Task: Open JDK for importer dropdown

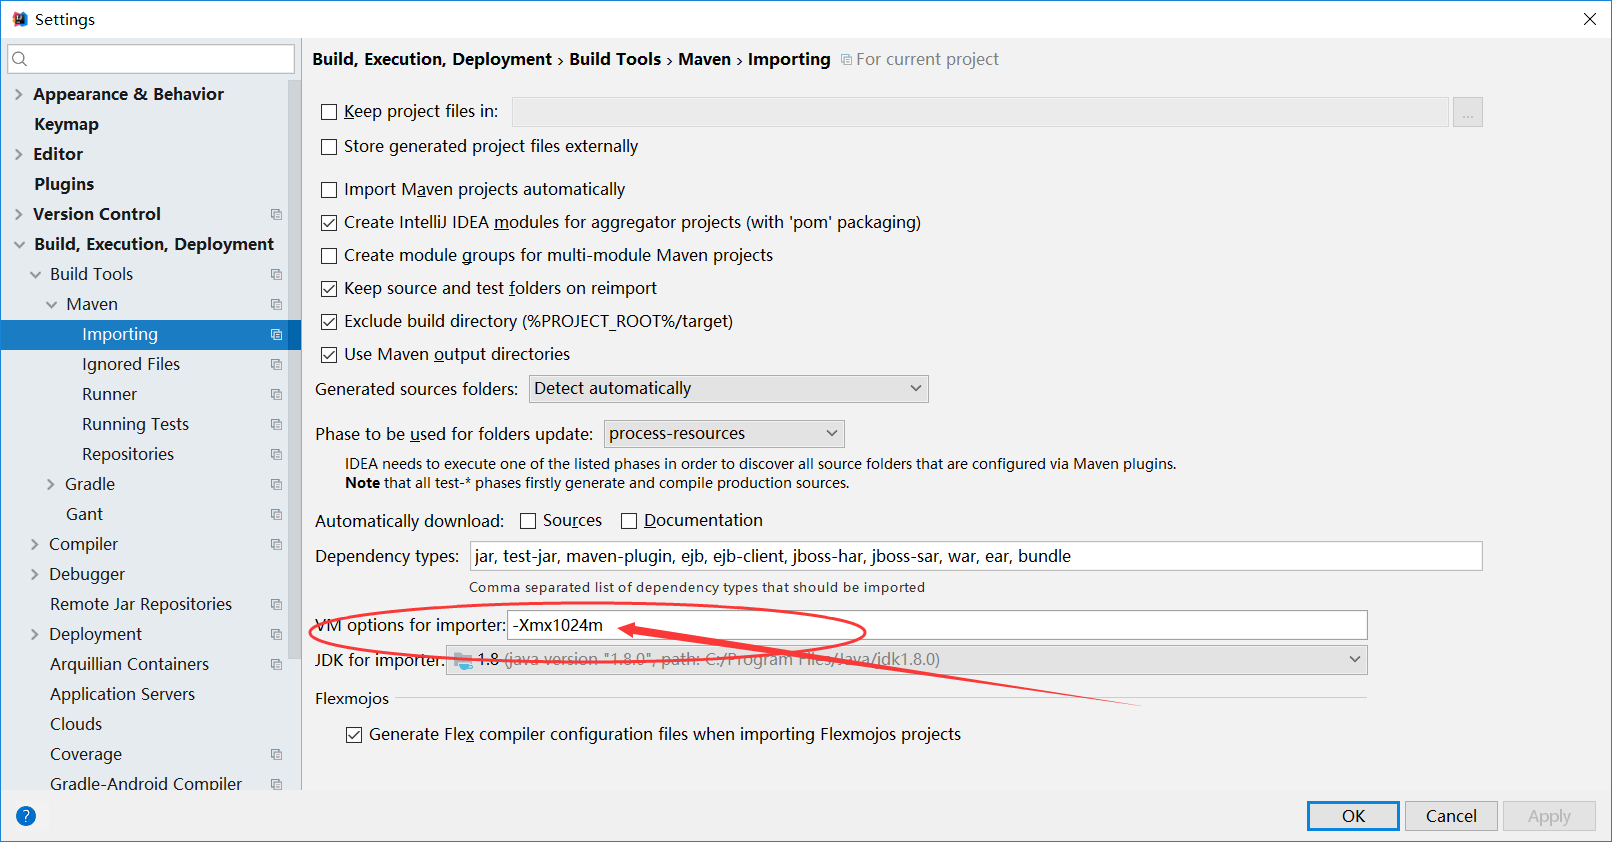Action: pos(906,659)
